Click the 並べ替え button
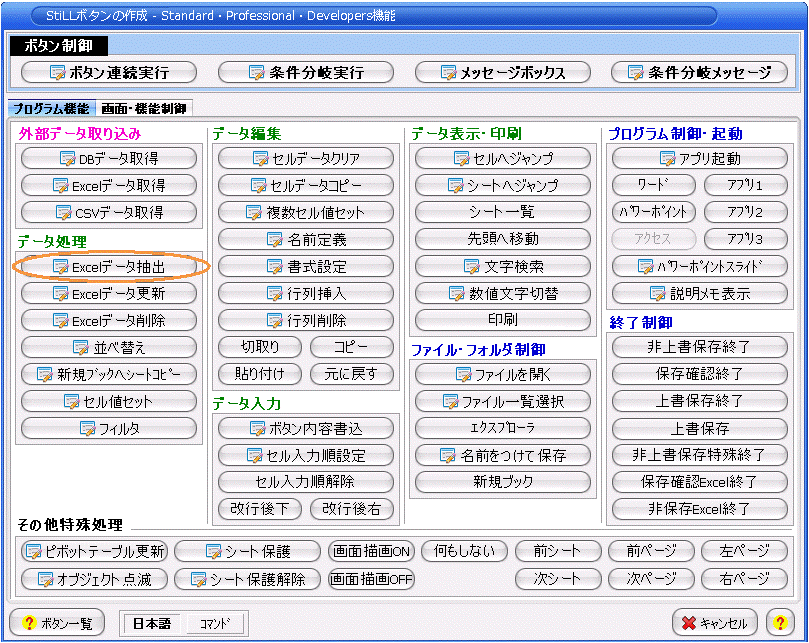 click(109, 347)
